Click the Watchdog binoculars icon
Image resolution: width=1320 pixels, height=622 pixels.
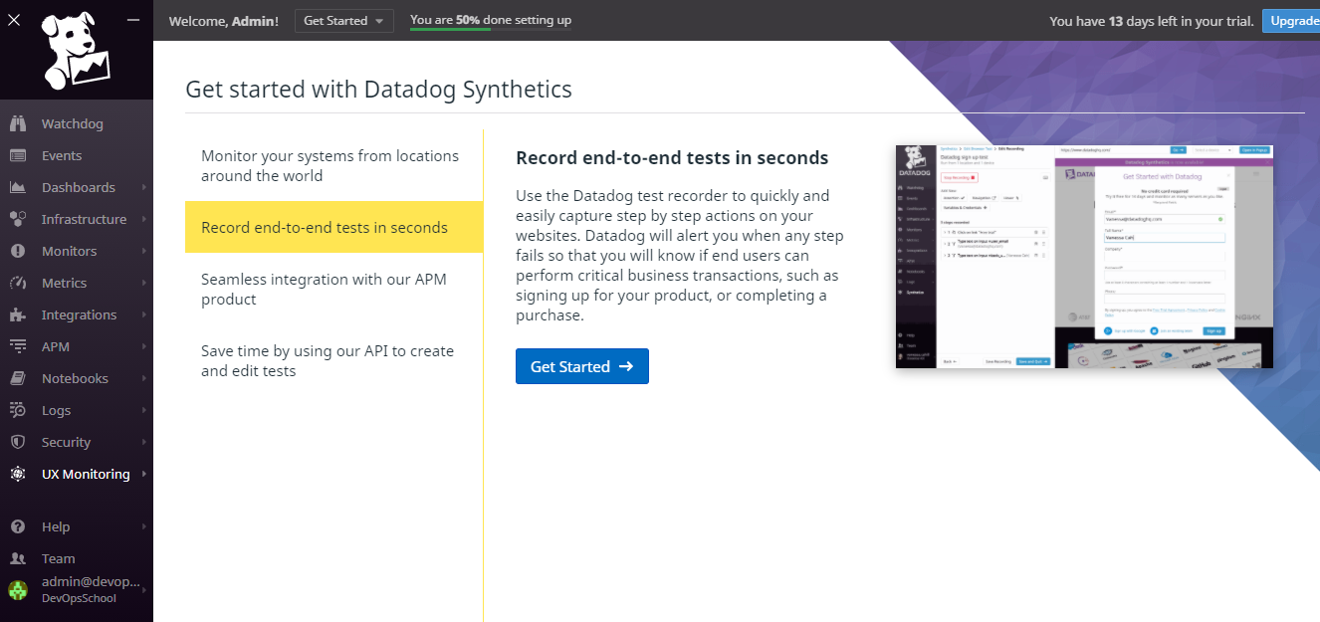coord(18,124)
